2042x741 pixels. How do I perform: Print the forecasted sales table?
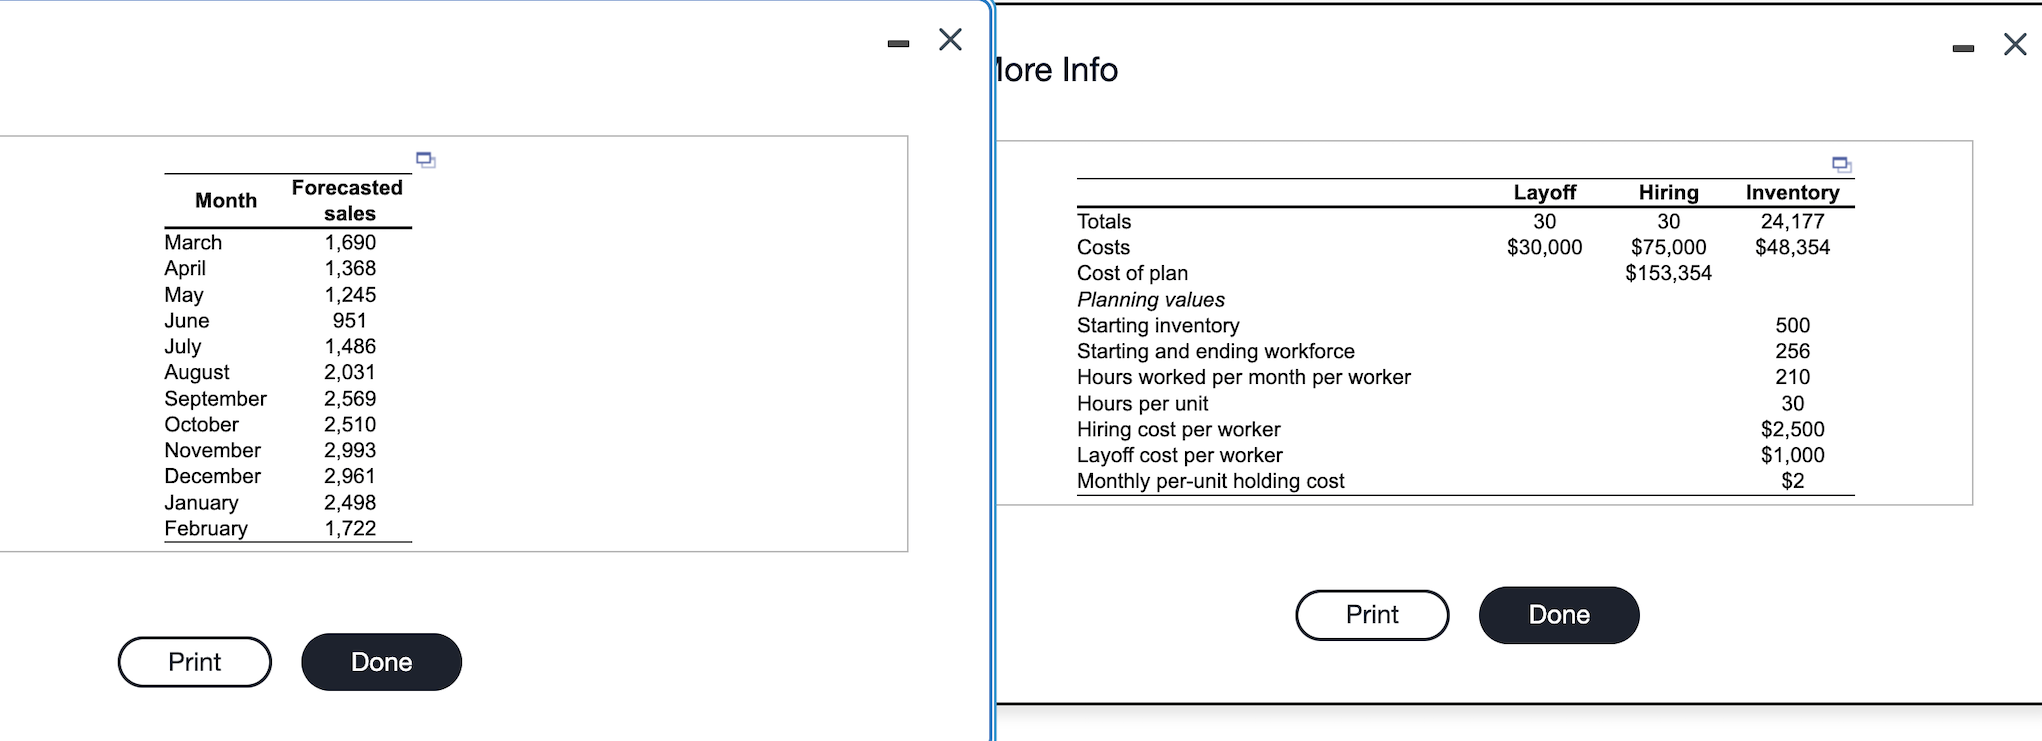pos(195,662)
